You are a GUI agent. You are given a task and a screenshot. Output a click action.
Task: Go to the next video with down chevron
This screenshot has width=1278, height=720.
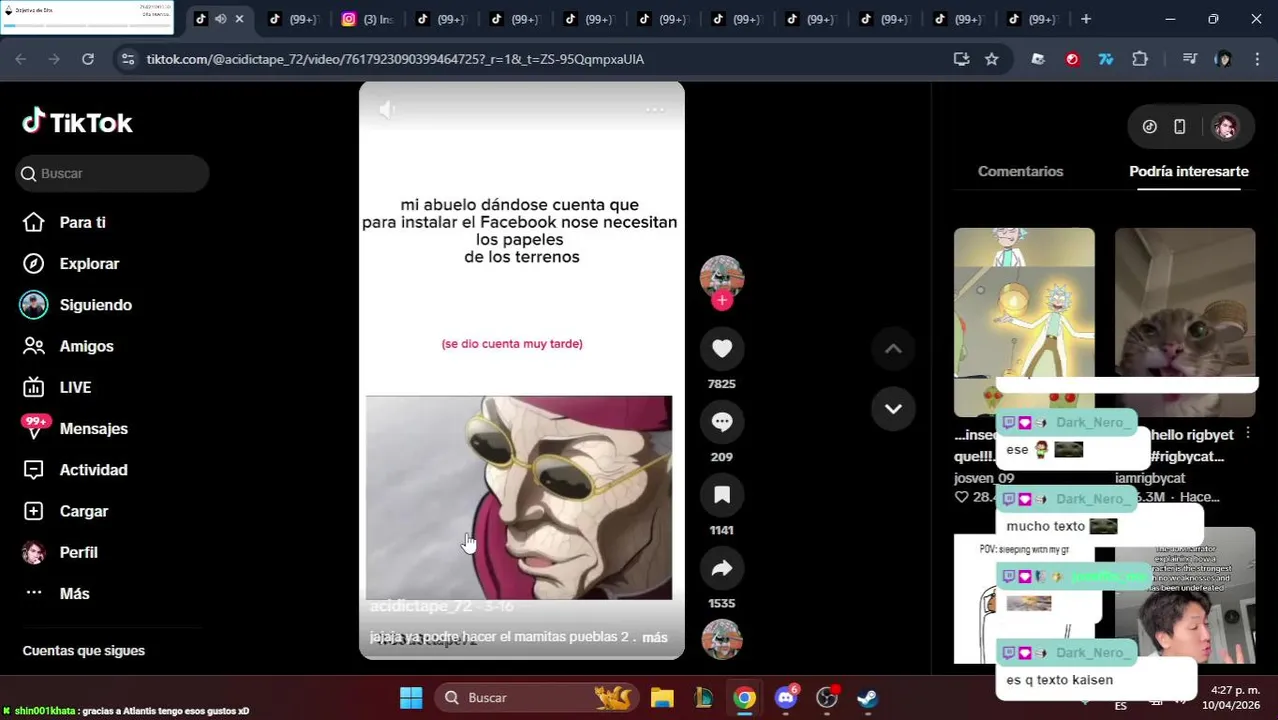pos(893,408)
